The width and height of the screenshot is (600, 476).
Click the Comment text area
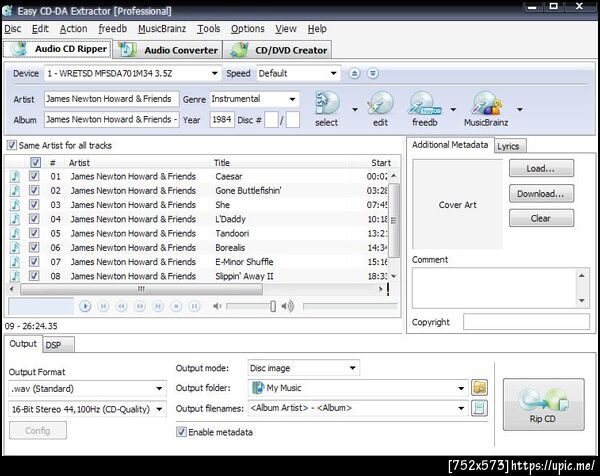pyautogui.click(x=495, y=288)
